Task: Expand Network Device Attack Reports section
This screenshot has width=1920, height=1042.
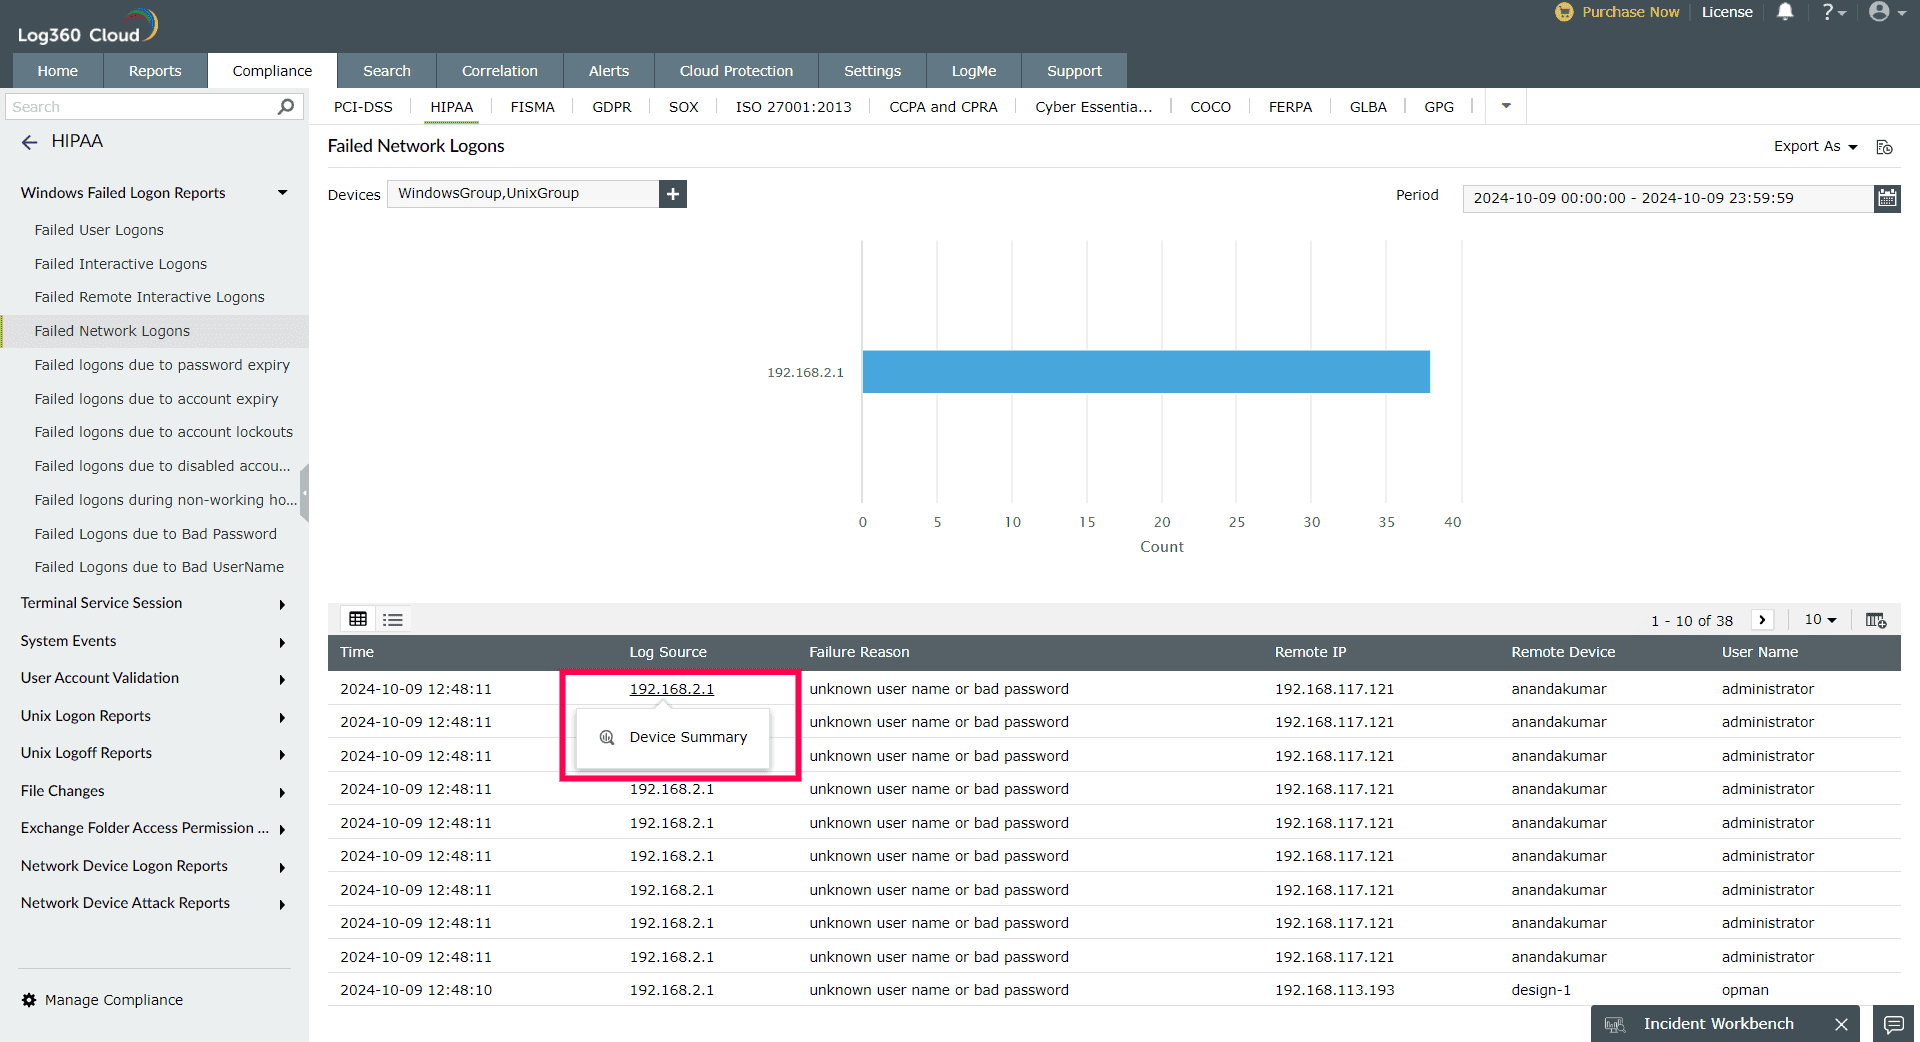Action: (x=282, y=904)
